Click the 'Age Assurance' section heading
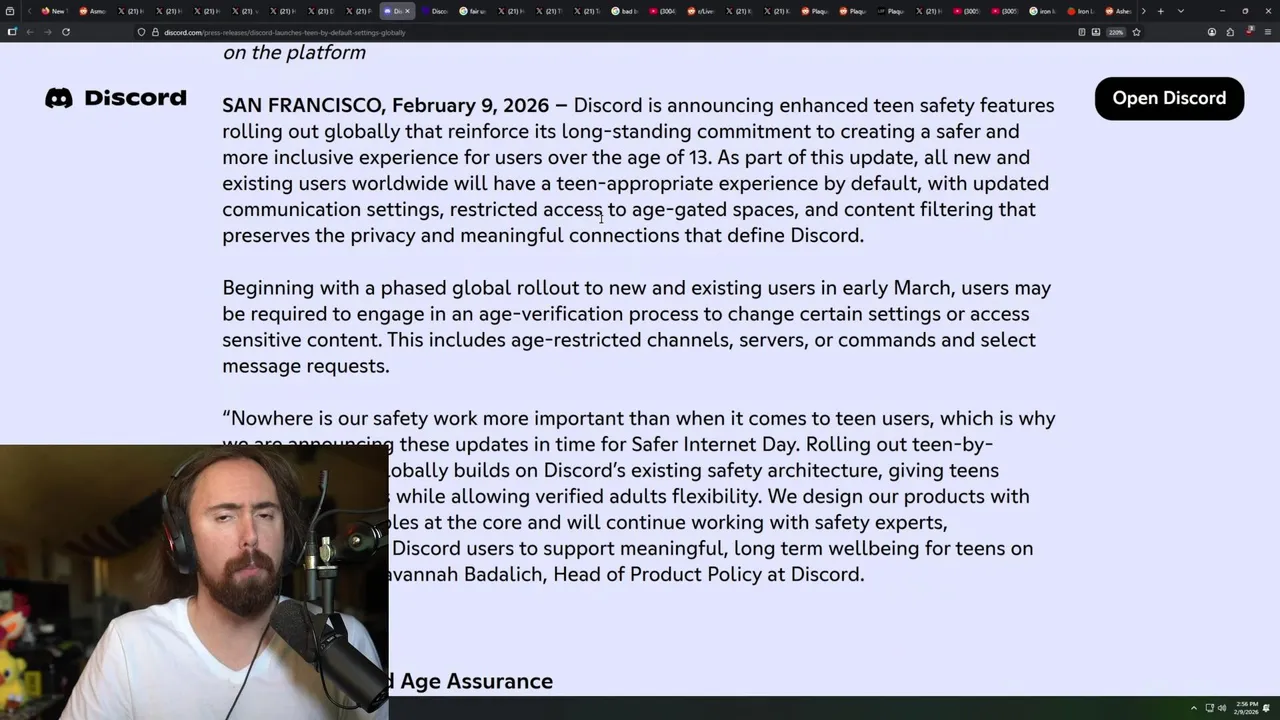1280x720 pixels. (x=476, y=681)
